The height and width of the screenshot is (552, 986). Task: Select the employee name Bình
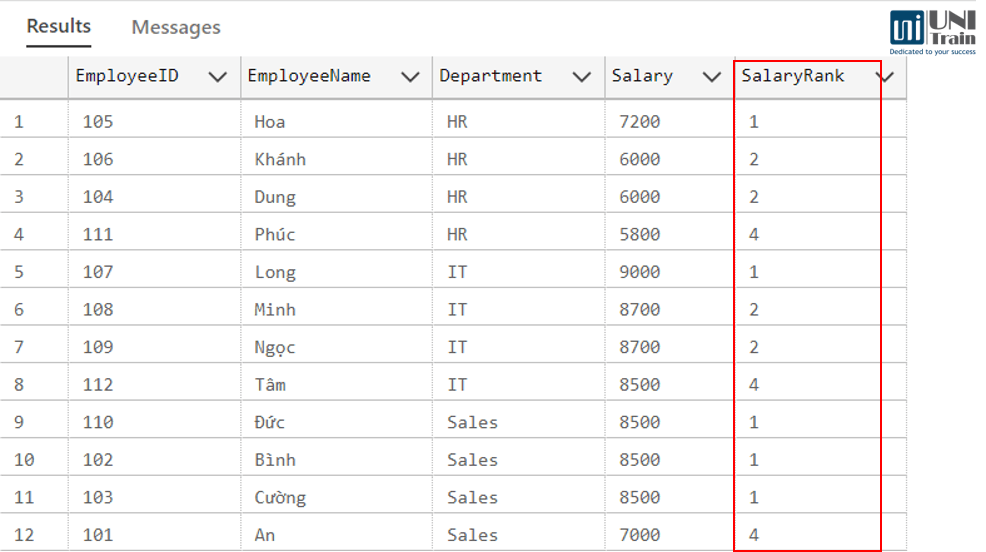coord(275,460)
